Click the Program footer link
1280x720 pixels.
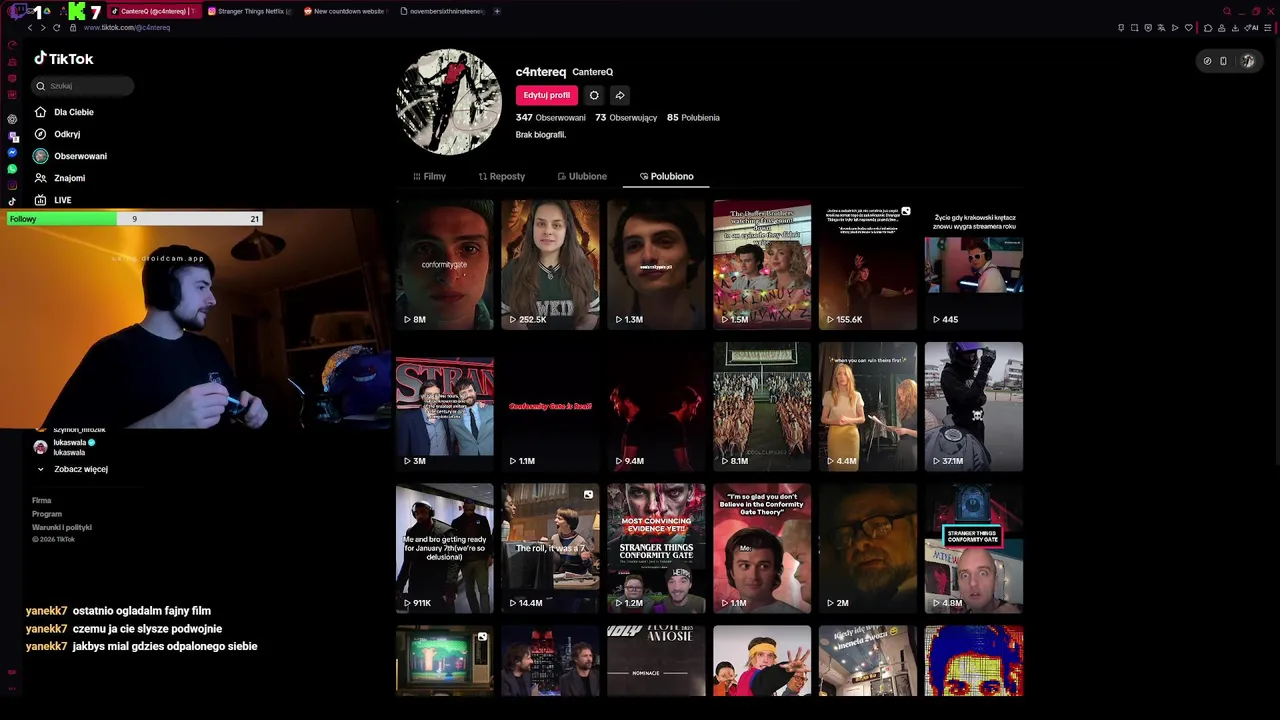click(x=47, y=514)
